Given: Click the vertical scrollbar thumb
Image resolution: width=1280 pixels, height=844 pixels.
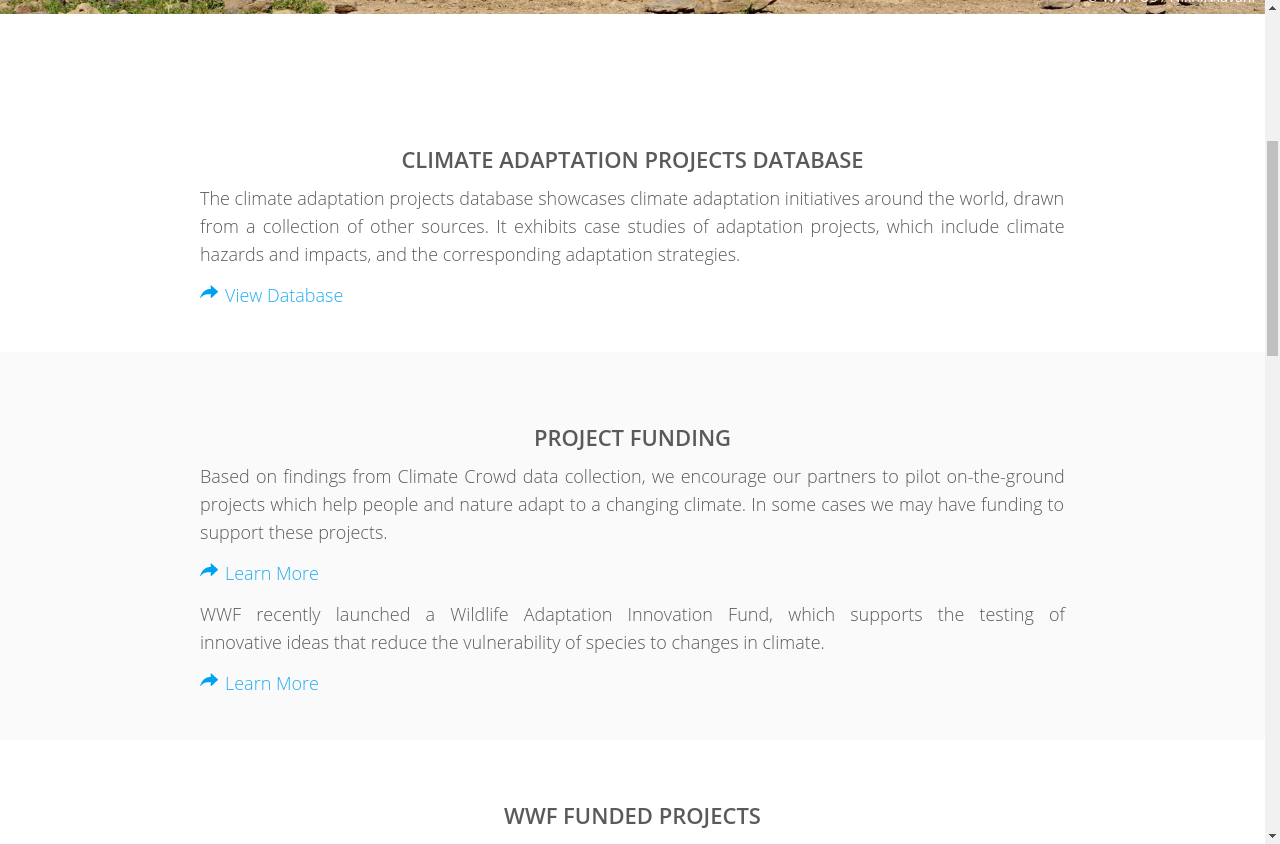Looking at the screenshot, I should pyautogui.click(x=1272, y=248).
